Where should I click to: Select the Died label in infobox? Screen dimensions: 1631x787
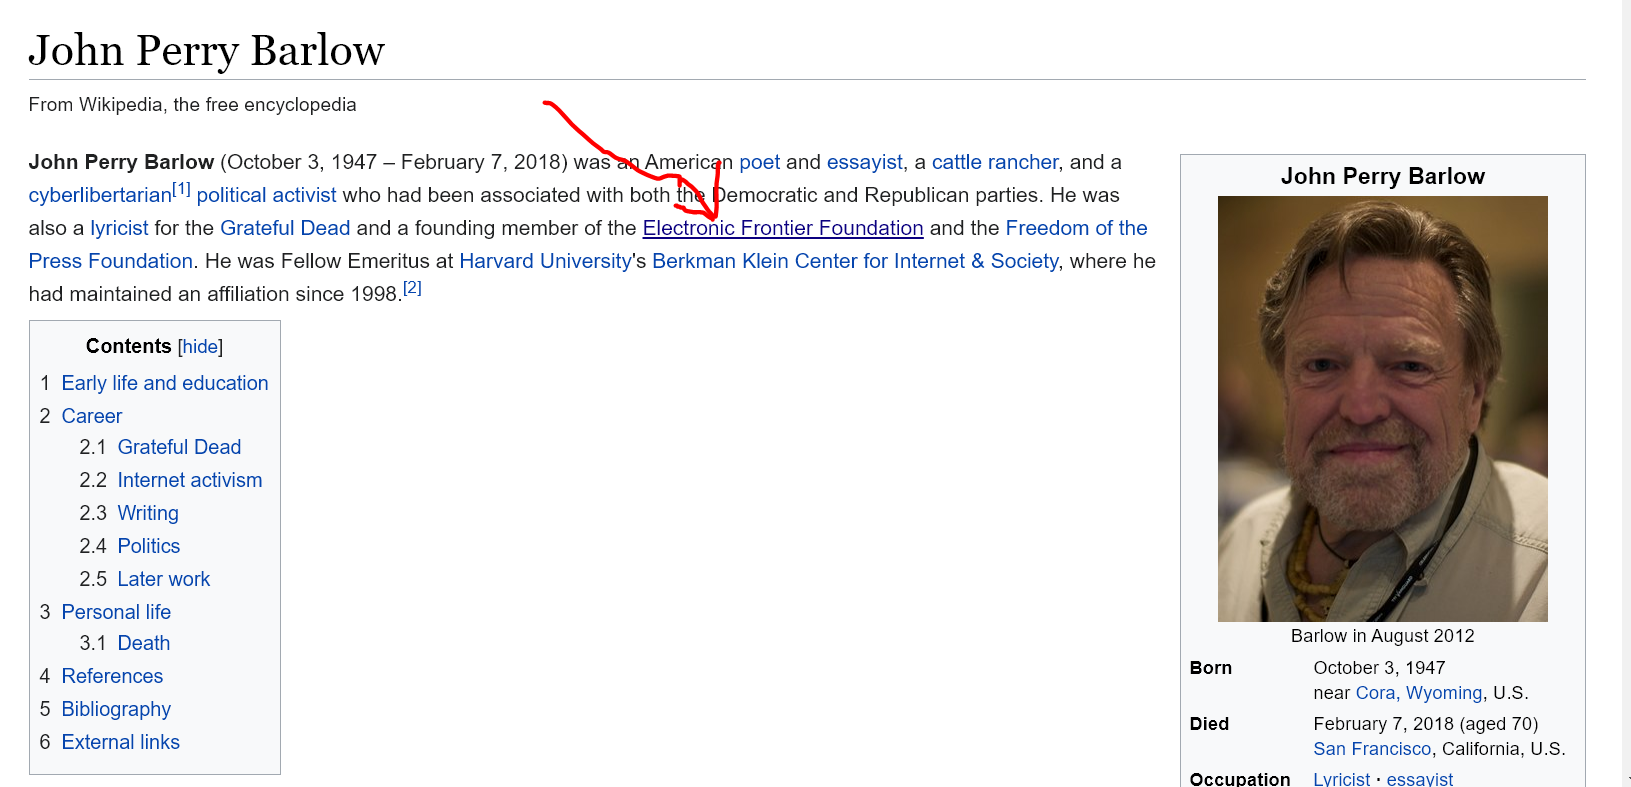pos(1209,724)
